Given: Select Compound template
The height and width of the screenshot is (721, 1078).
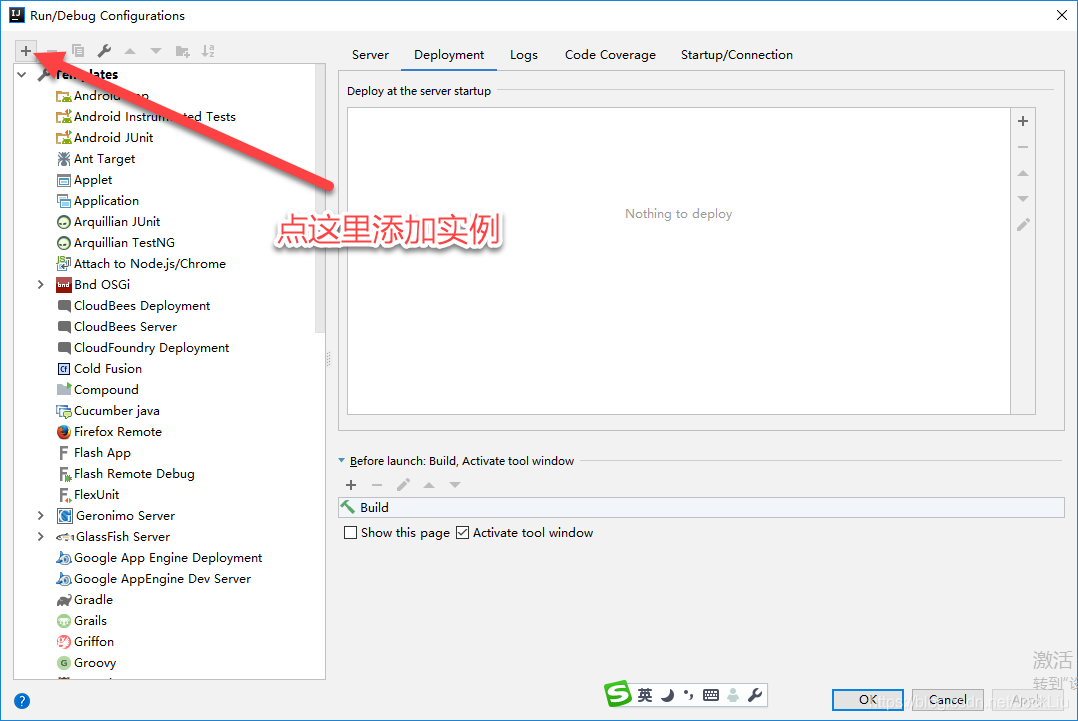Looking at the screenshot, I should [x=98, y=390].
